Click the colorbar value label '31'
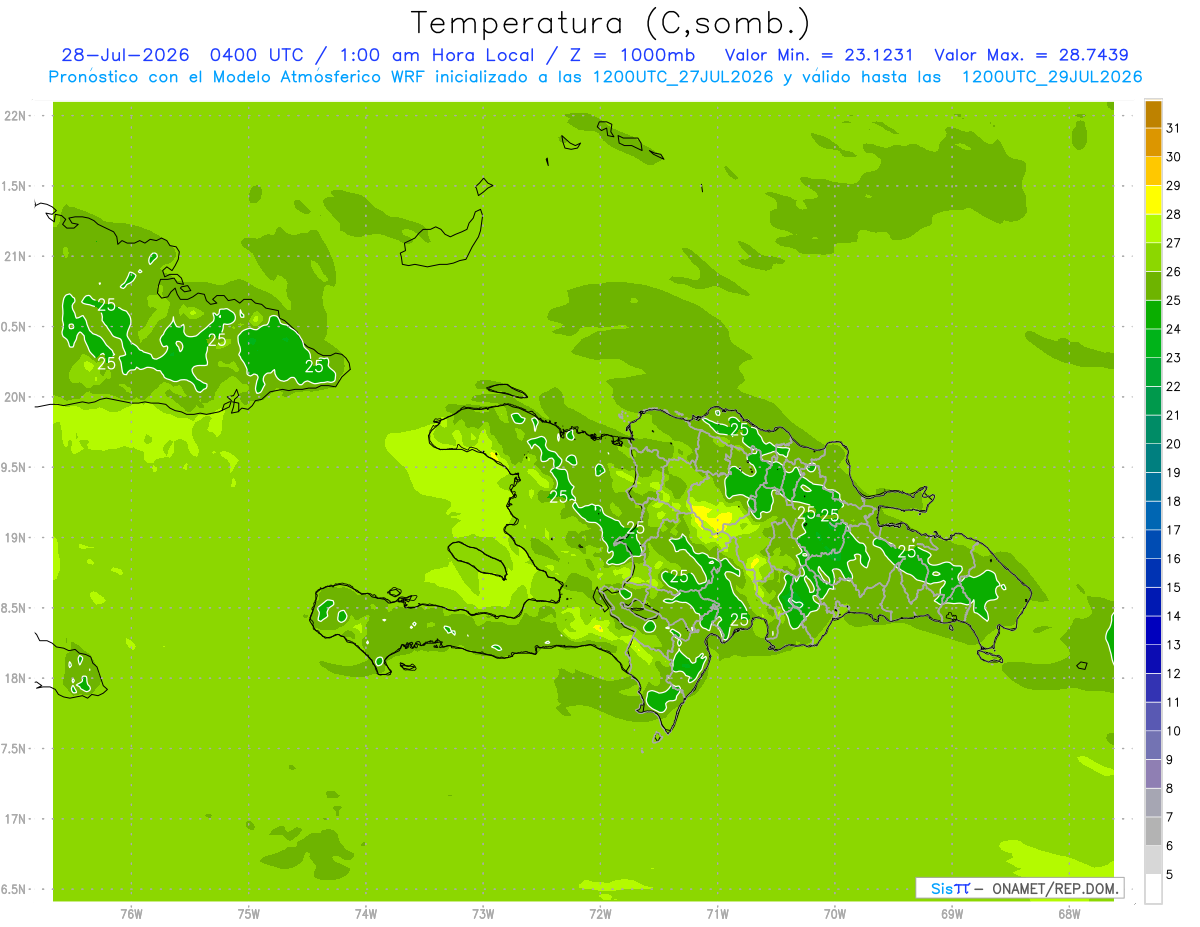 (x=1174, y=128)
